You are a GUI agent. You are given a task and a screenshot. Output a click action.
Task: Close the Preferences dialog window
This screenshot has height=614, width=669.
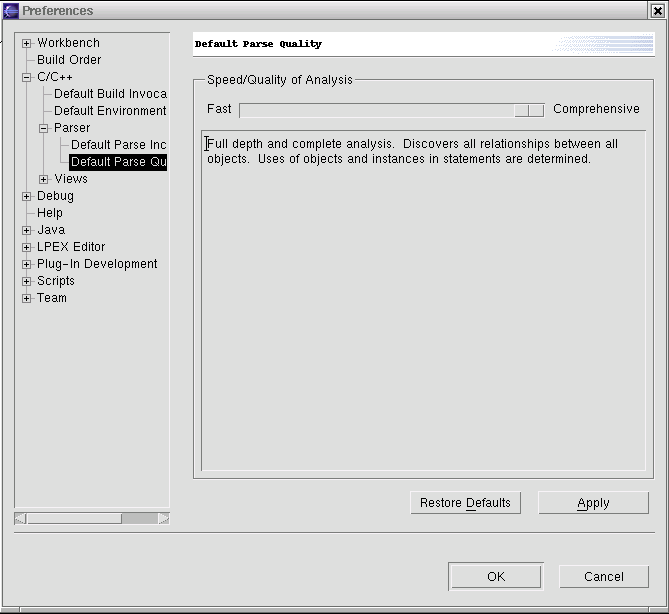click(655, 11)
